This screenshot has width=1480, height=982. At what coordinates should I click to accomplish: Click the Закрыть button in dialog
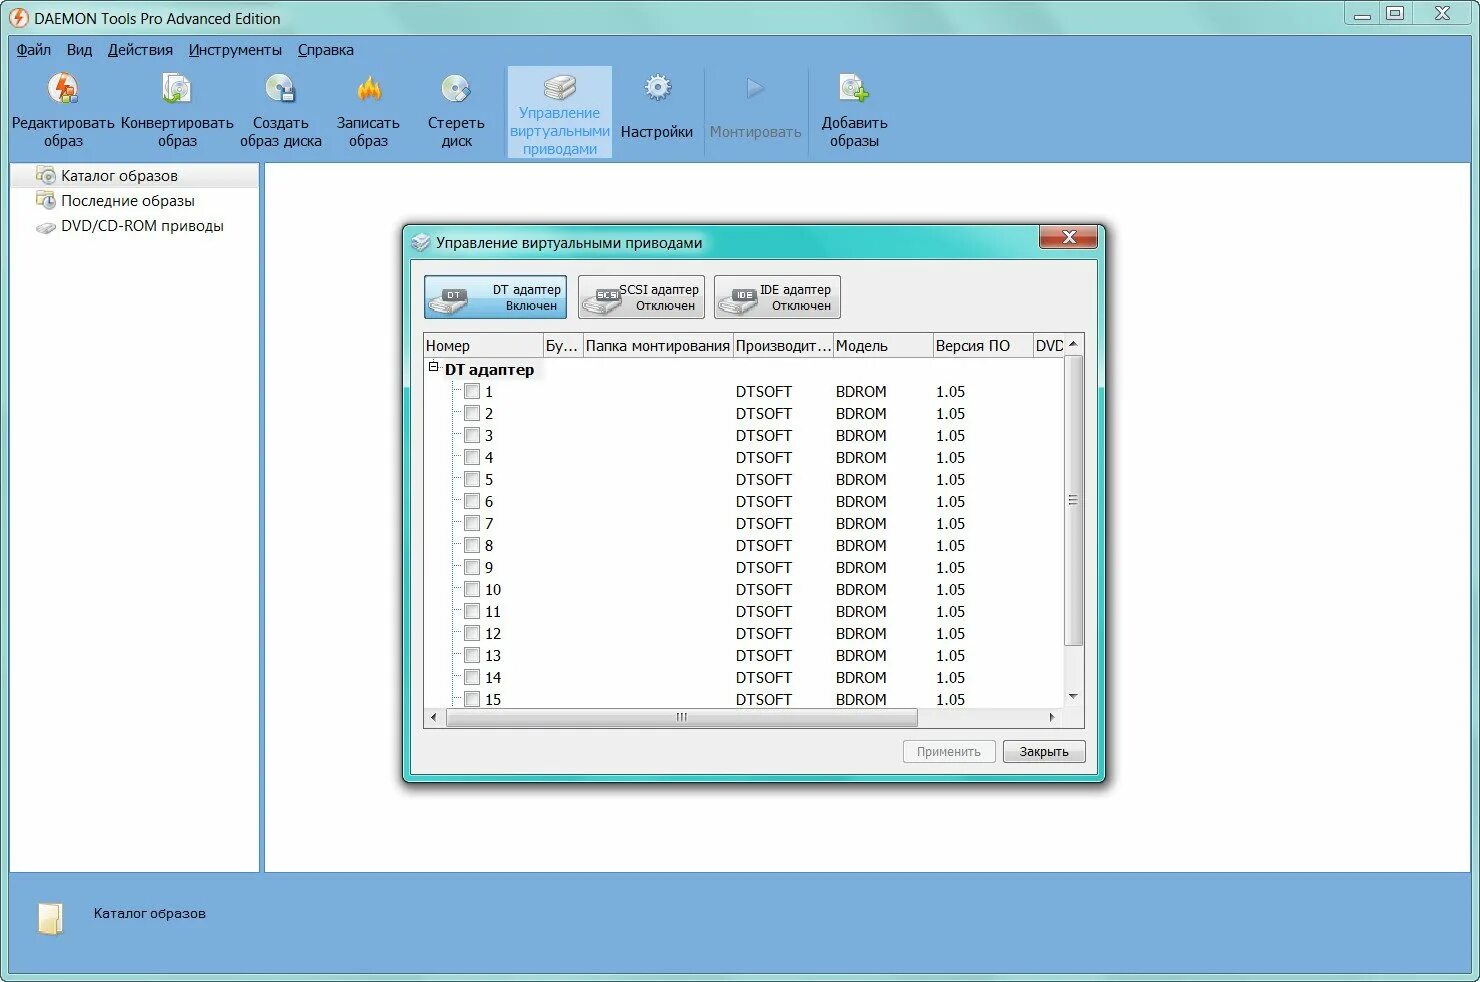tap(1044, 751)
